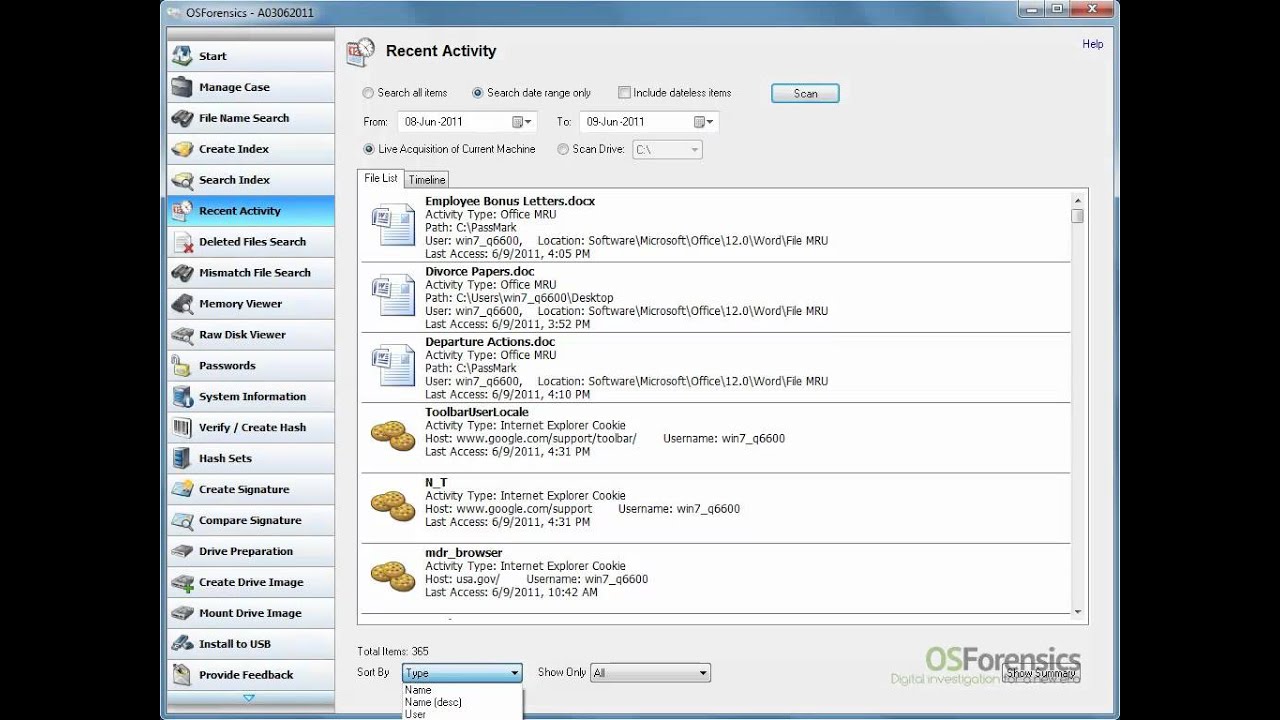
Task: Select the Raw Disk Viewer icon
Action: point(182,335)
